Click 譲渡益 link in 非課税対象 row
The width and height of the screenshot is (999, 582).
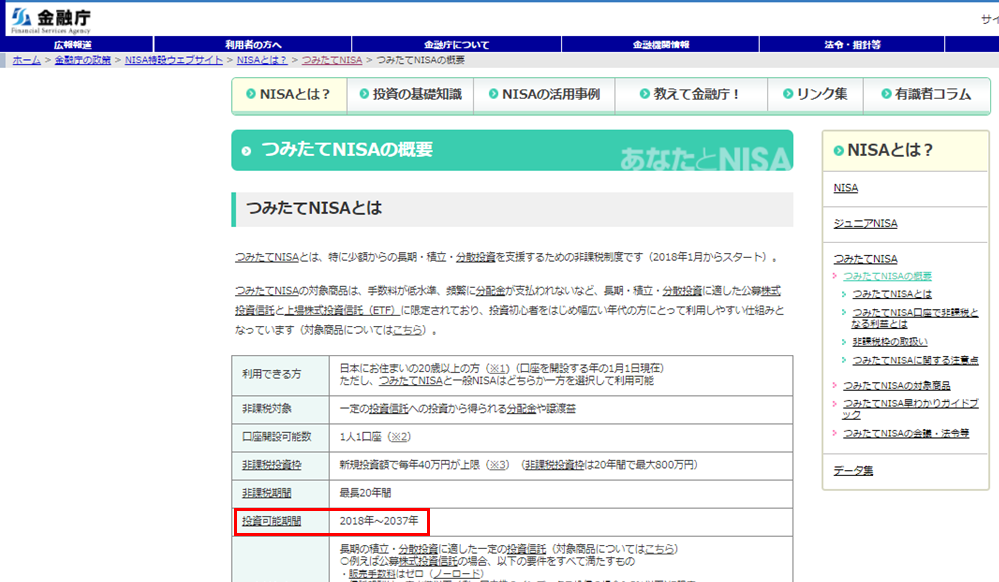pyautogui.click(x=561, y=409)
